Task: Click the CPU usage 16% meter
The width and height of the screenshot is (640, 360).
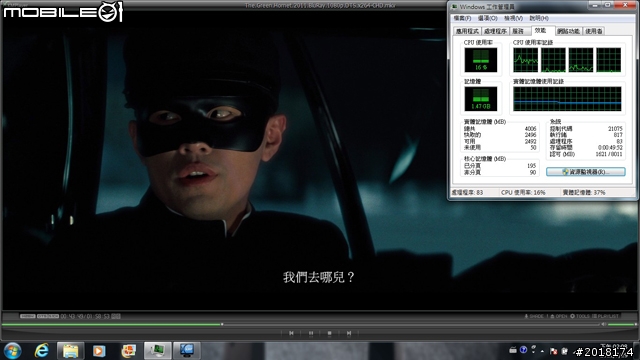Action: pos(481,60)
